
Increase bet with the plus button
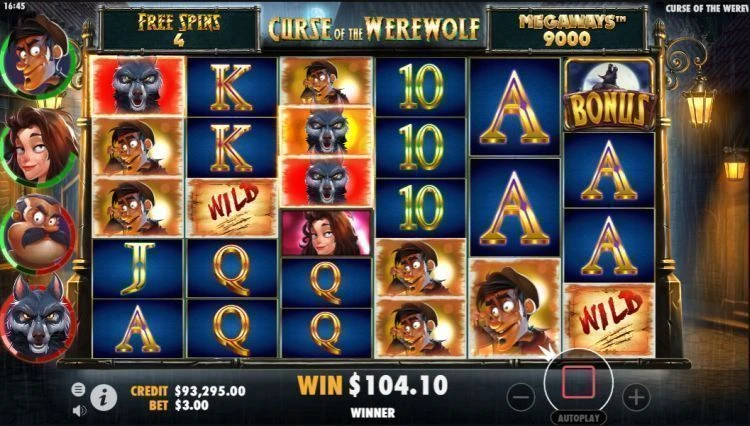(636, 397)
